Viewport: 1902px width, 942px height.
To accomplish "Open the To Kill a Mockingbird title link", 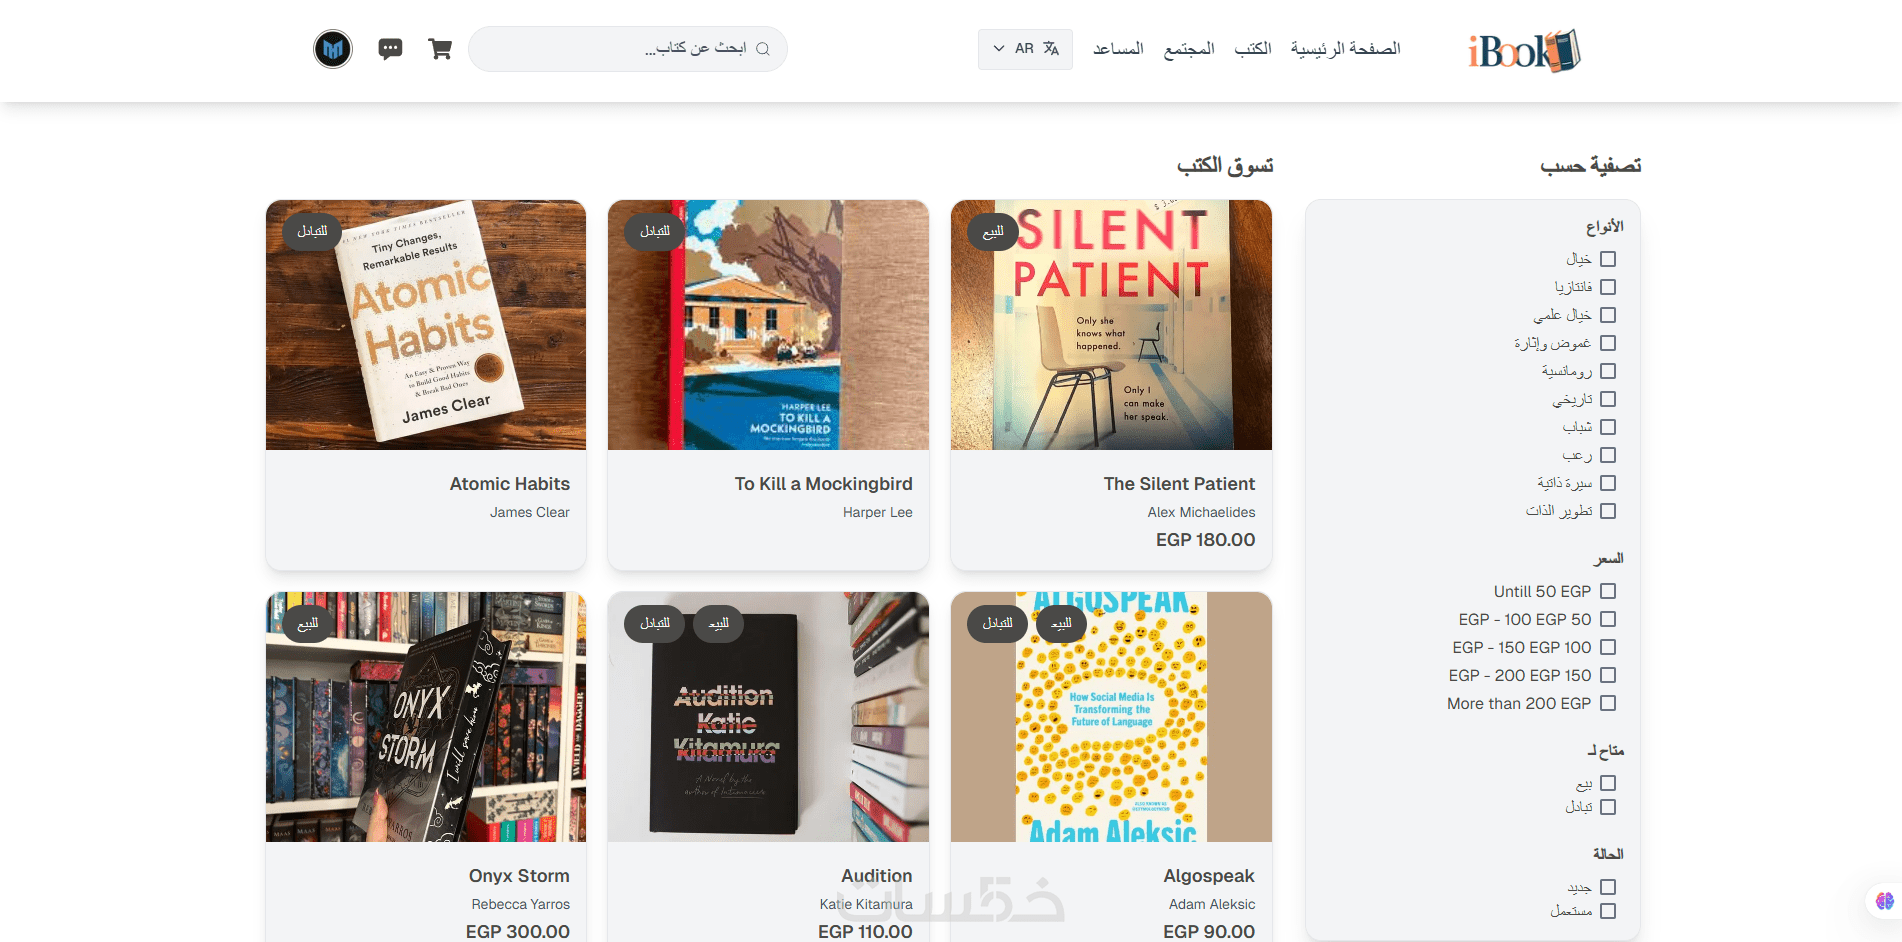I will click(x=823, y=484).
